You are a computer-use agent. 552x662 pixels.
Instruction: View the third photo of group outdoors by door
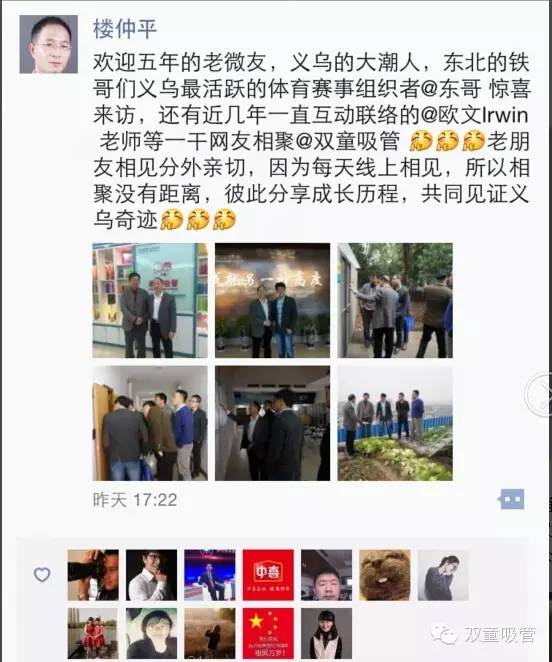395,300
